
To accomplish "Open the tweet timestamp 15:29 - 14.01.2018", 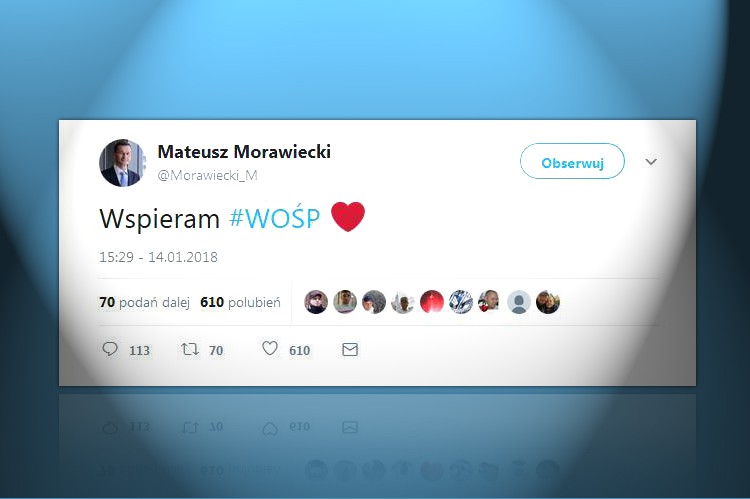I will (158, 257).
